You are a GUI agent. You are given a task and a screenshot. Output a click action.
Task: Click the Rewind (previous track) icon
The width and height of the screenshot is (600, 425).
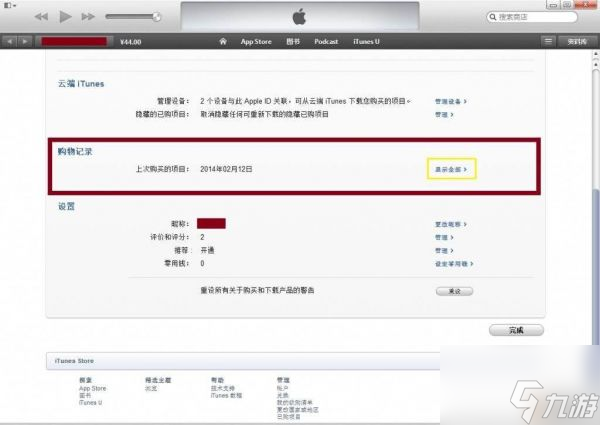click(x=42, y=17)
